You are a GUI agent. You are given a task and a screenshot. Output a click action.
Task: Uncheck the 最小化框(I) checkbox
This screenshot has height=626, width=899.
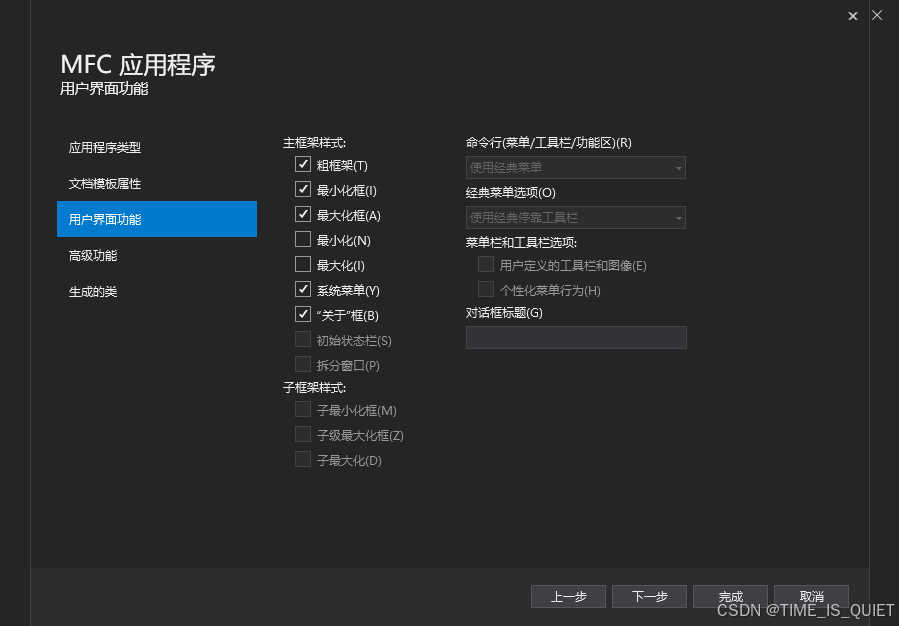tap(303, 189)
